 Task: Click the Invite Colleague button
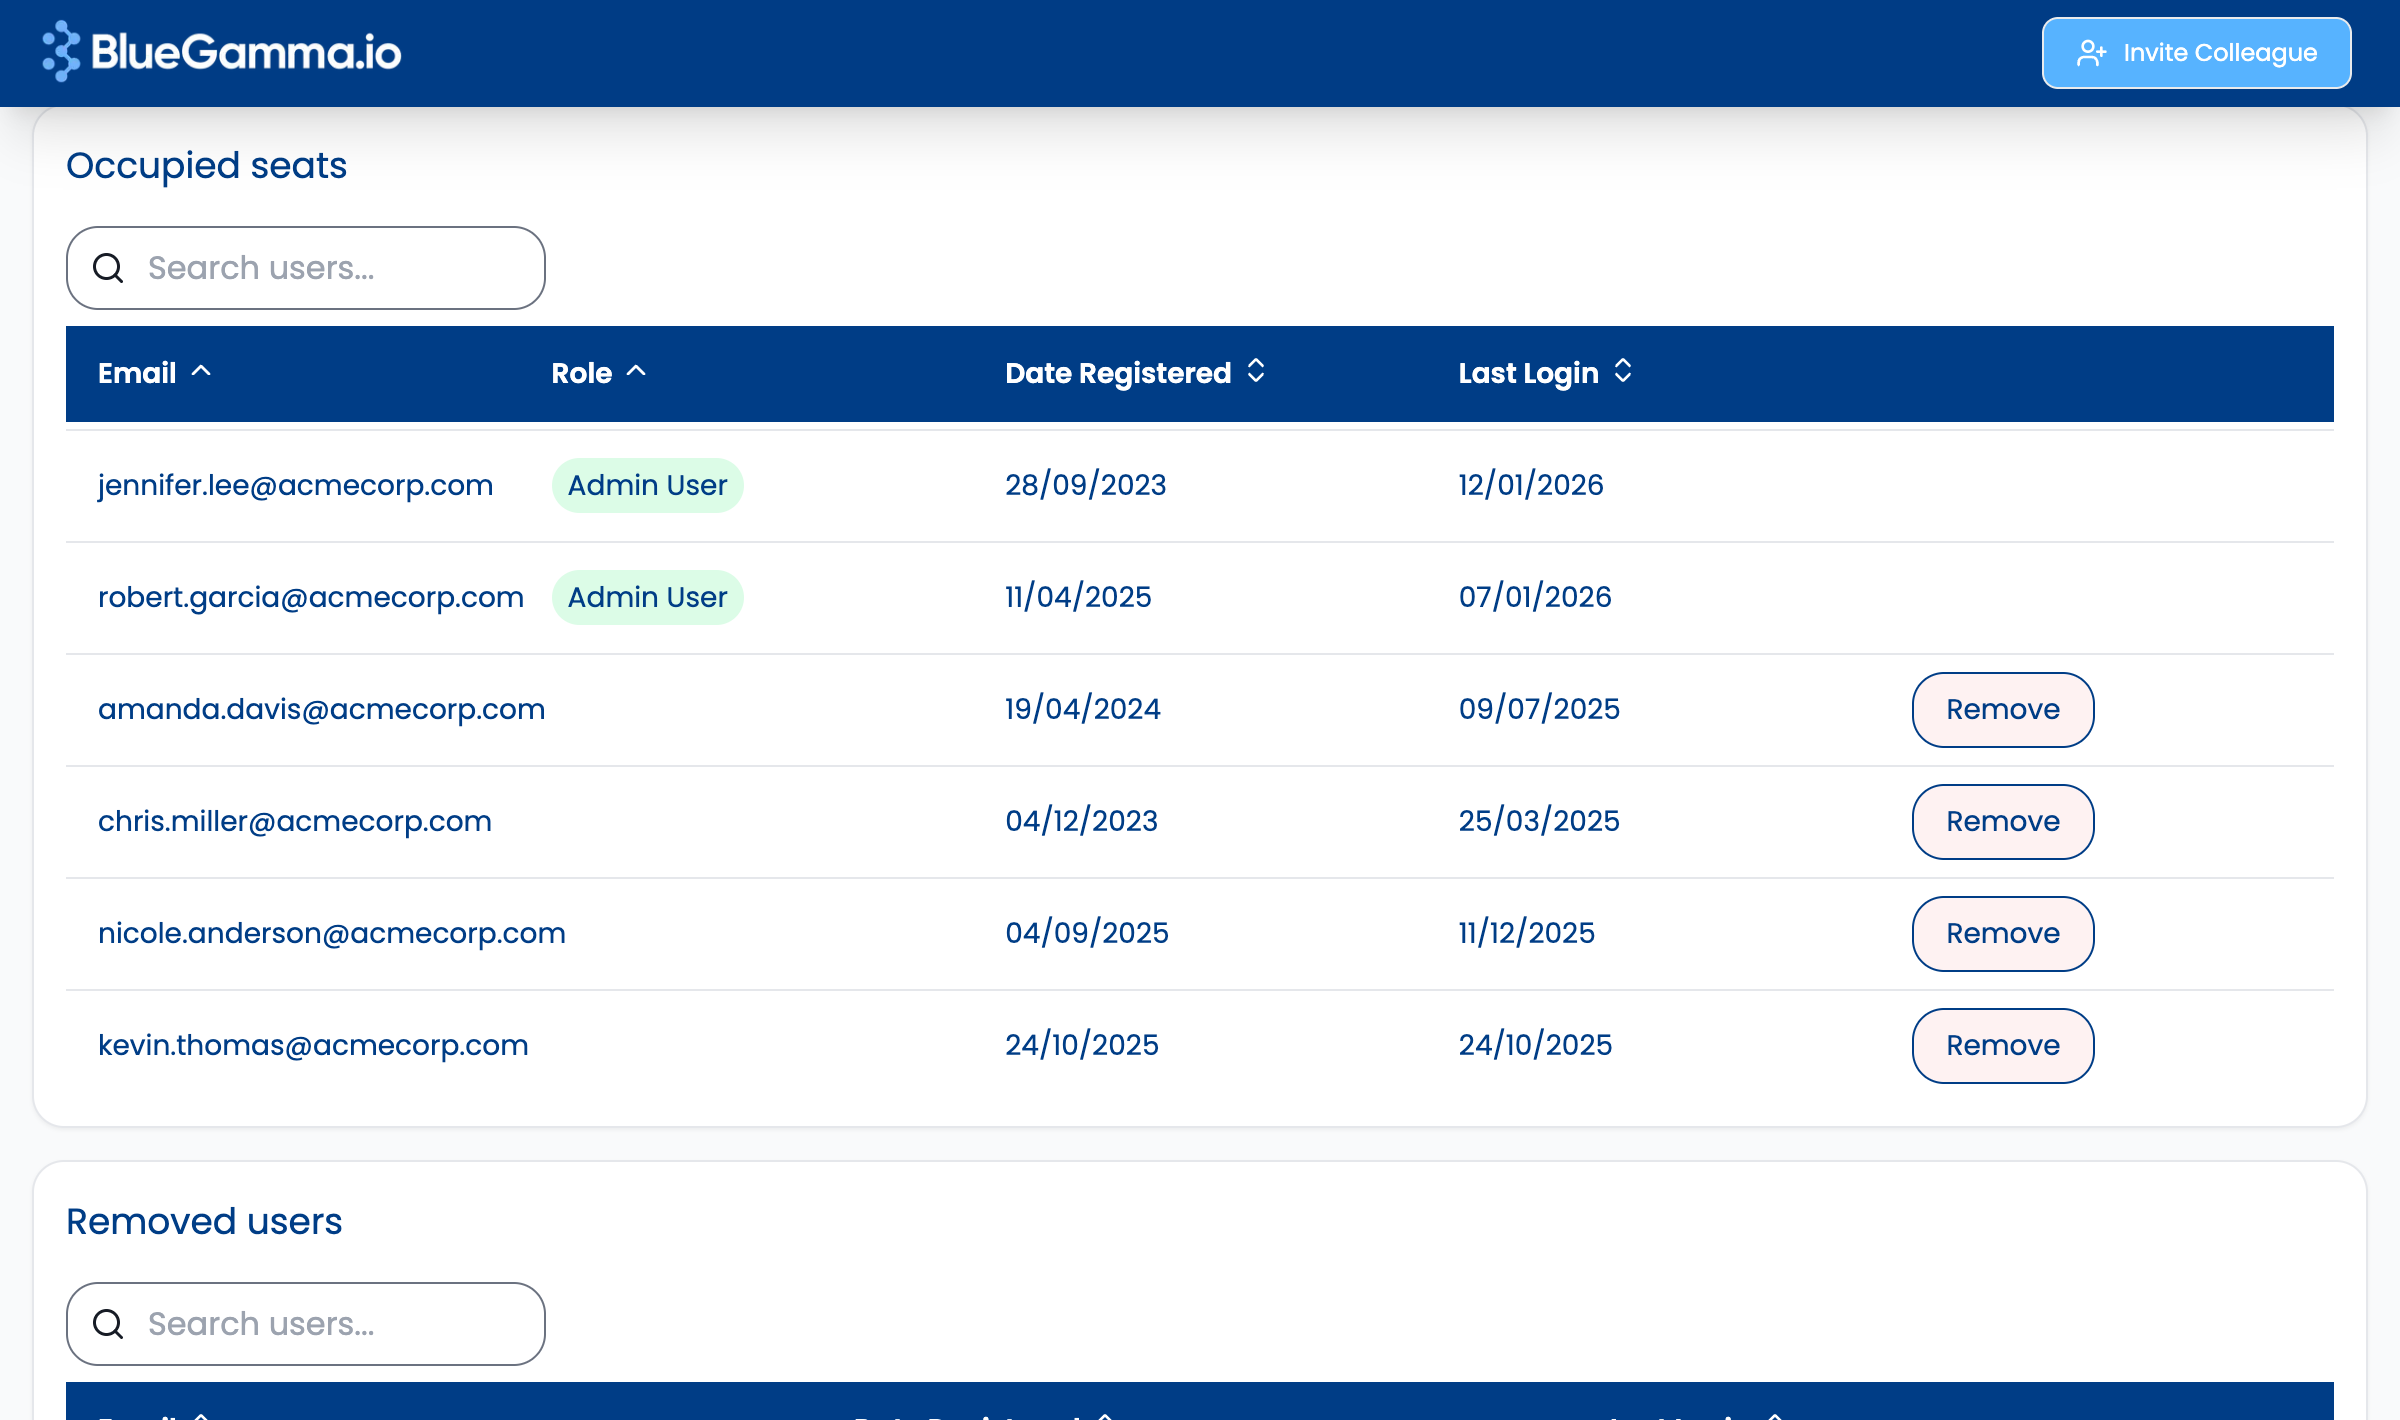tap(2196, 53)
